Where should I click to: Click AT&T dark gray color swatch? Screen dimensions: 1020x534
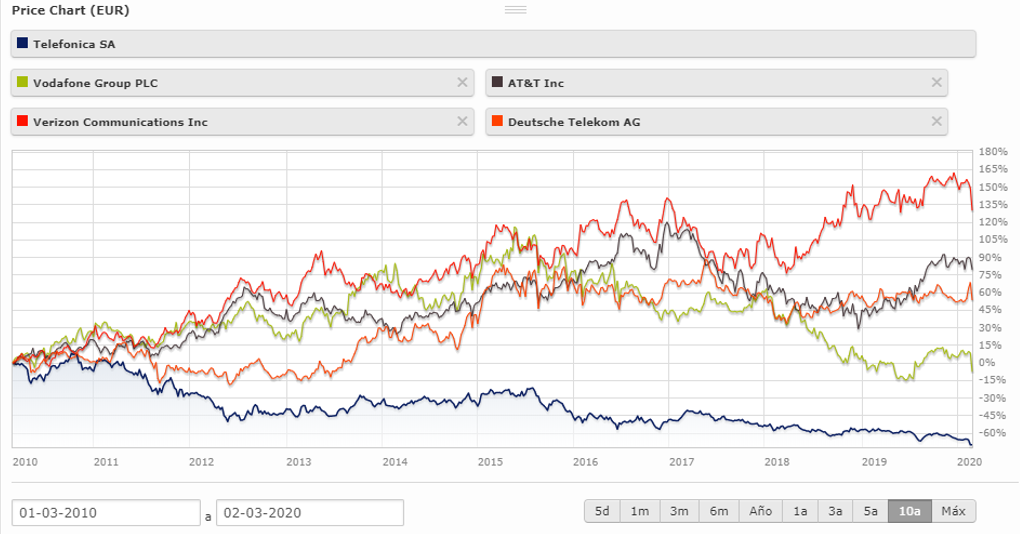click(x=497, y=83)
